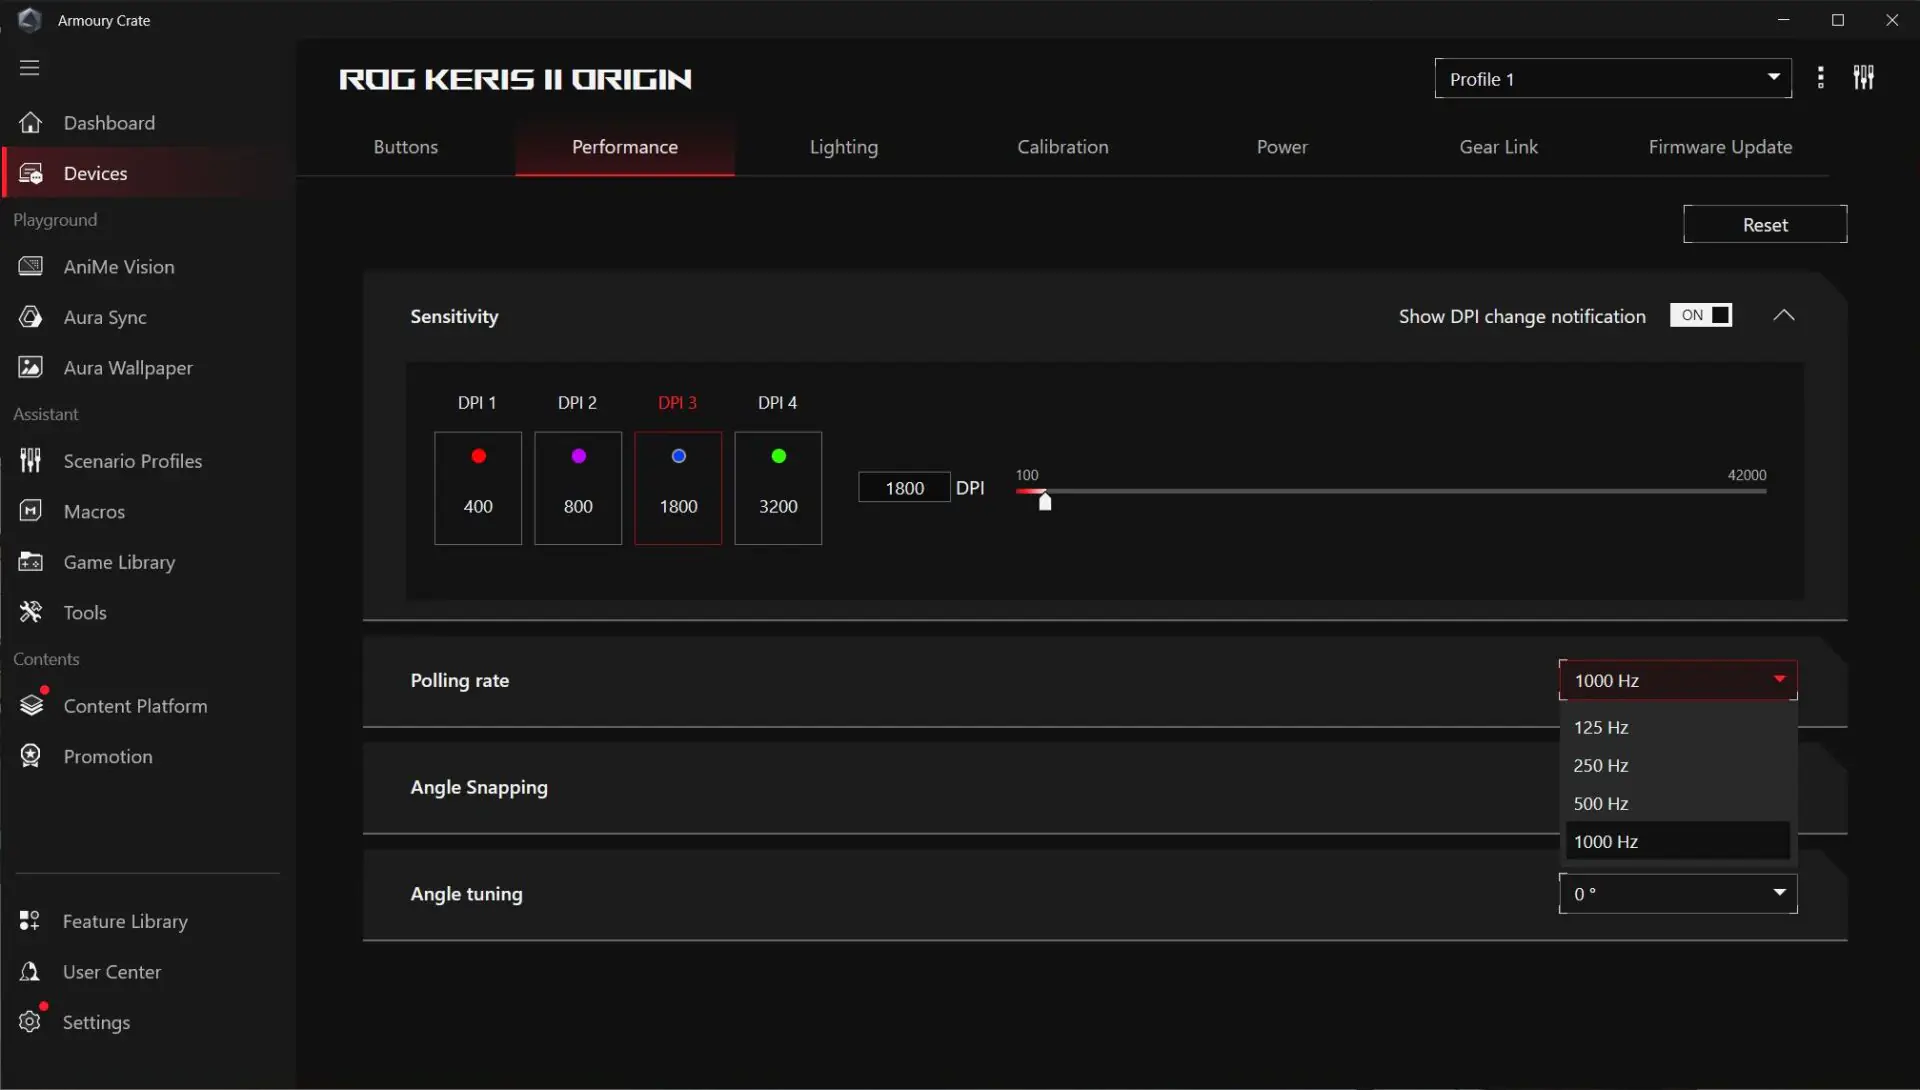The width and height of the screenshot is (1920, 1090).
Task: Open the three-dot more options menu
Action: 1820,78
